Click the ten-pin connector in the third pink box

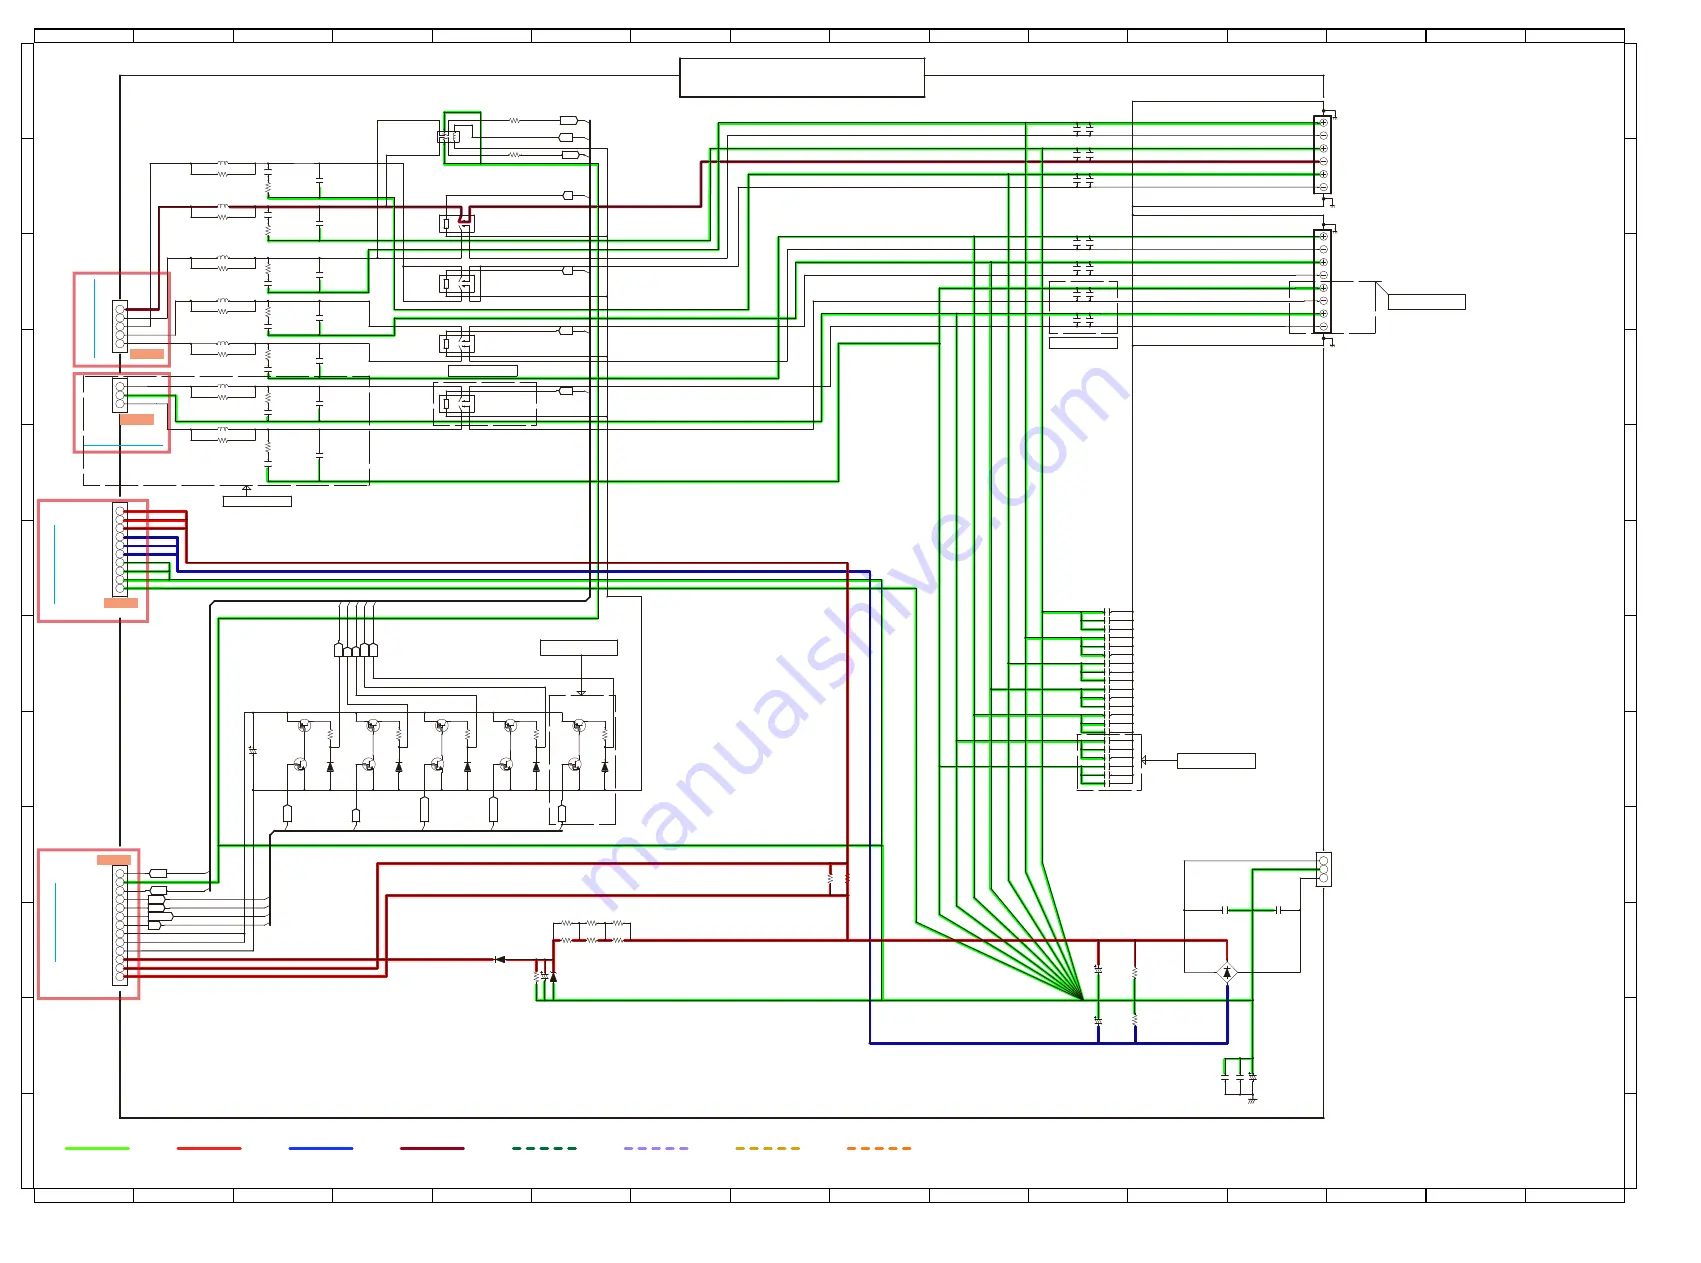click(x=120, y=549)
